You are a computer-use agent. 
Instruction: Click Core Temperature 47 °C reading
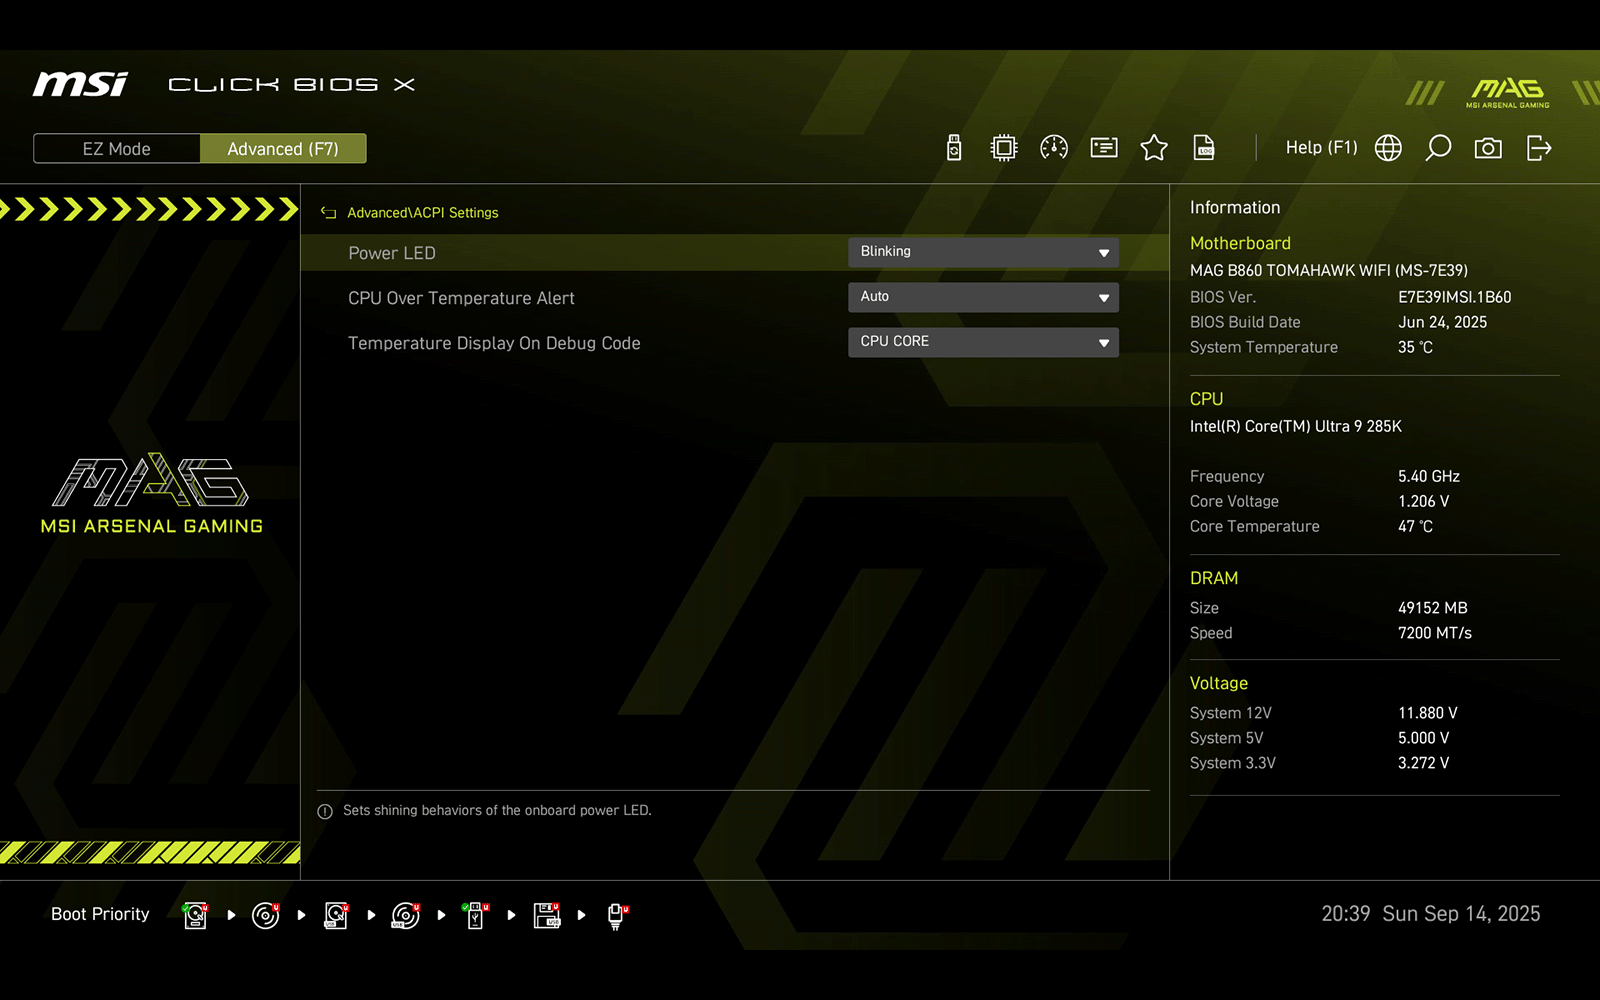(x=1415, y=526)
